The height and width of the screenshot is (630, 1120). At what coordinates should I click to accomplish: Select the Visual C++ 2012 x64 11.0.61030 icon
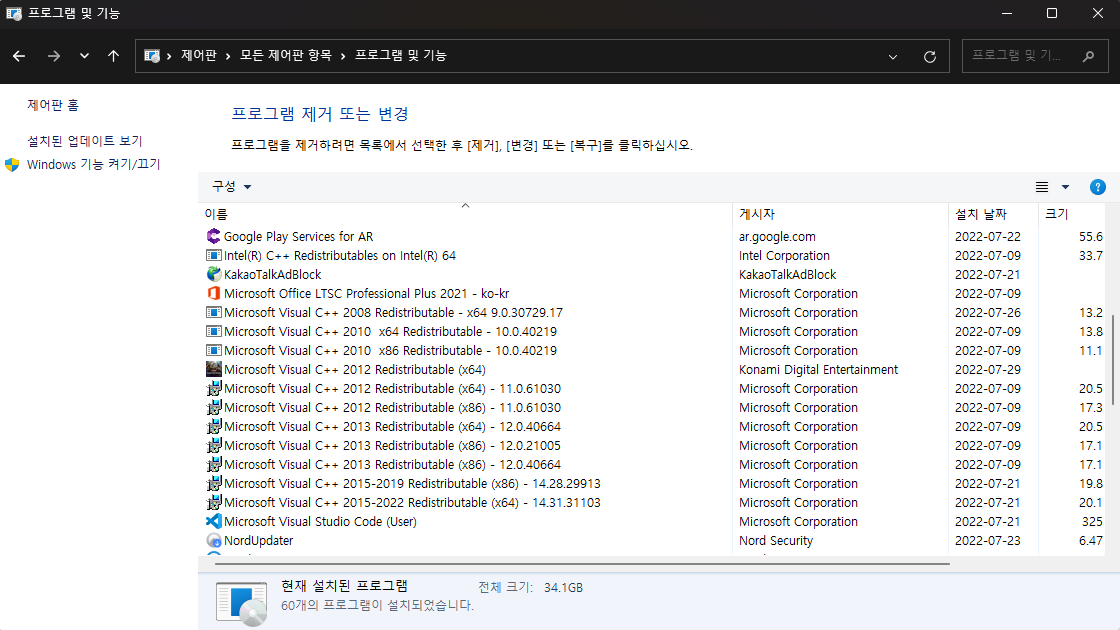[214, 389]
